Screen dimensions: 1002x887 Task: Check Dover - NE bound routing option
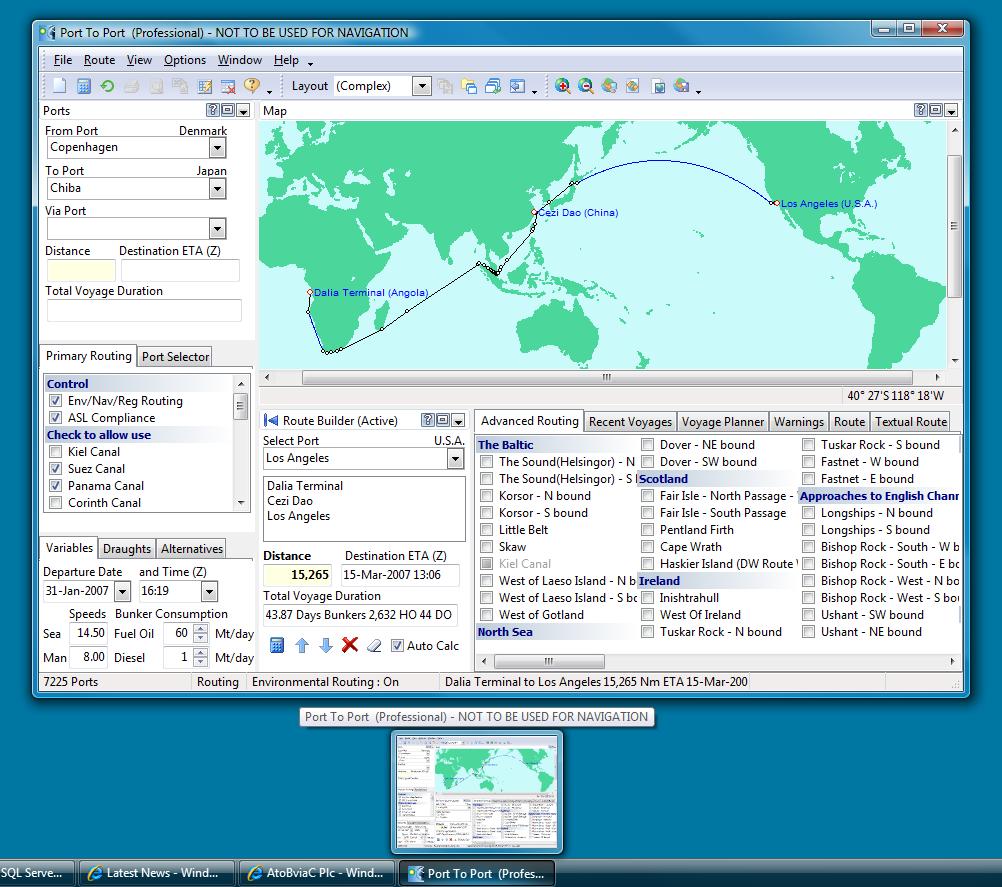click(647, 444)
